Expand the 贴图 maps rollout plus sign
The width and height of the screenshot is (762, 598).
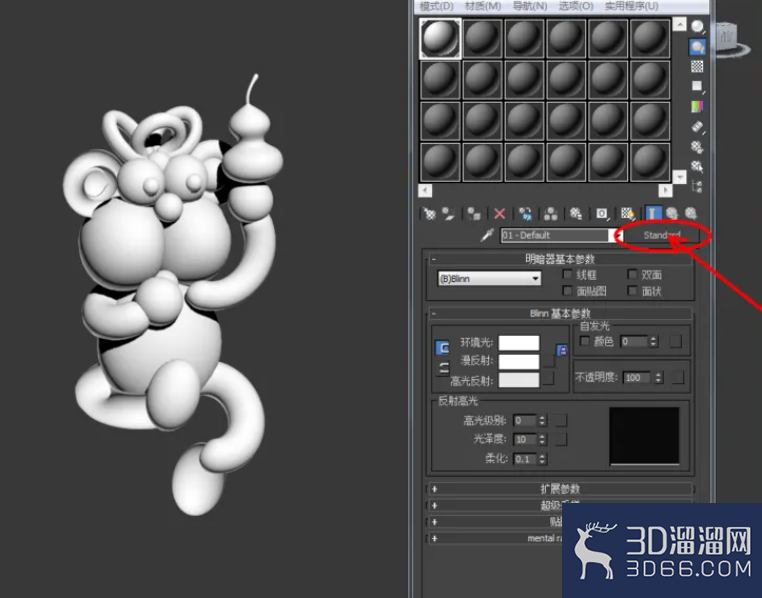(x=434, y=522)
